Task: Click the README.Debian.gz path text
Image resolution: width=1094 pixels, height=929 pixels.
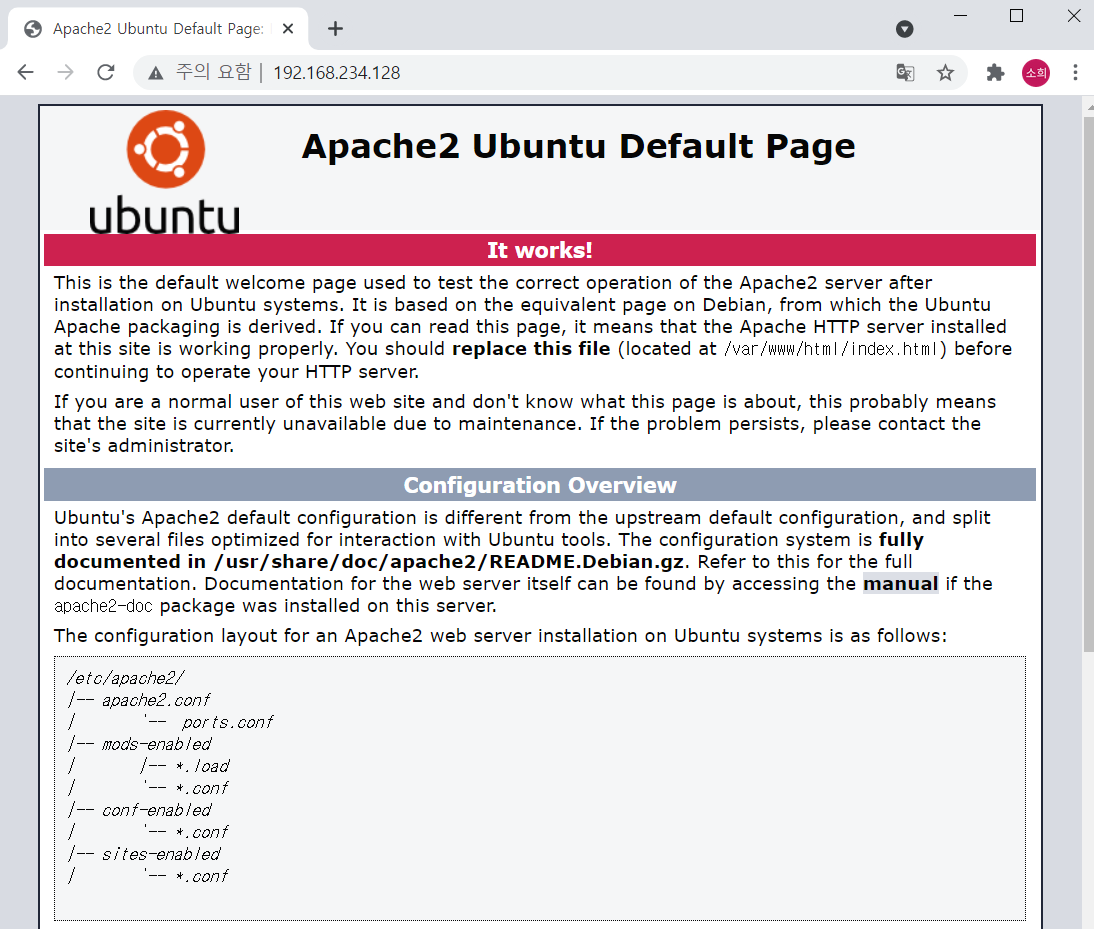Action: point(449,561)
